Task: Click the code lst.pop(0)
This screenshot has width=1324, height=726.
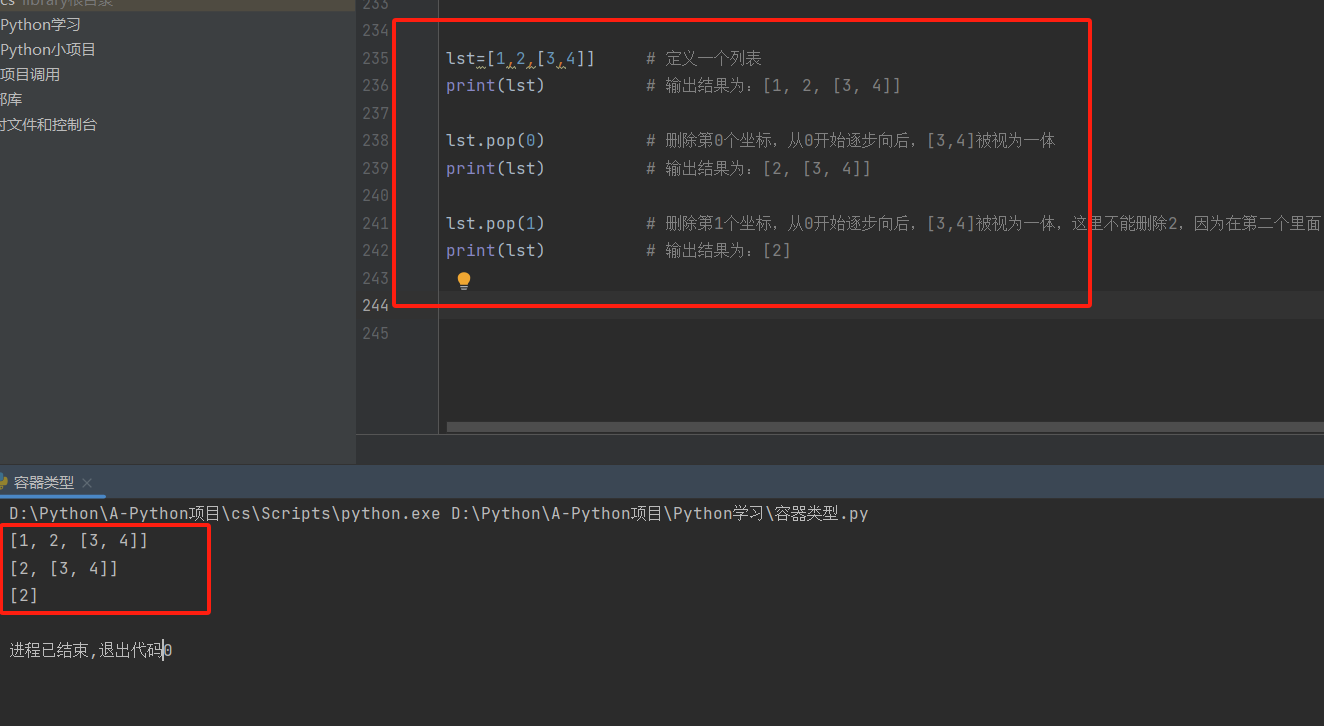Action: pos(495,140)
